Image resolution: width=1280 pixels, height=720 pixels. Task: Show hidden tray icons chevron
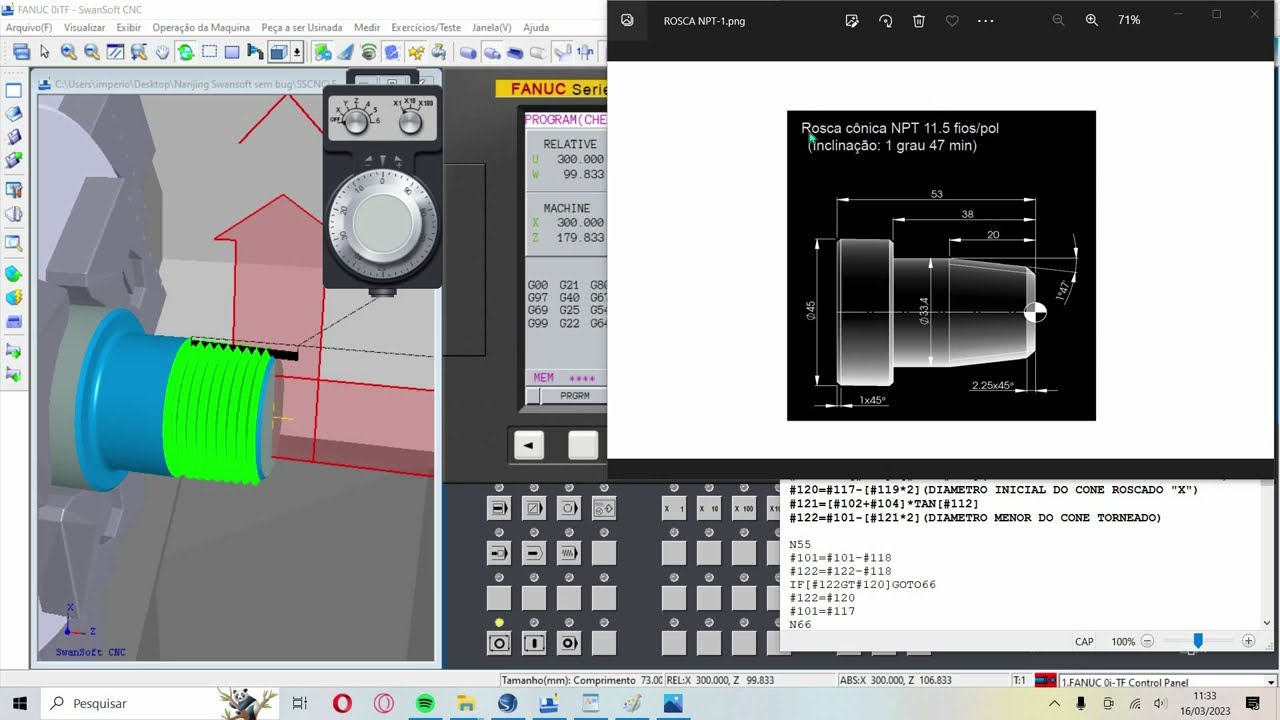1054,703
